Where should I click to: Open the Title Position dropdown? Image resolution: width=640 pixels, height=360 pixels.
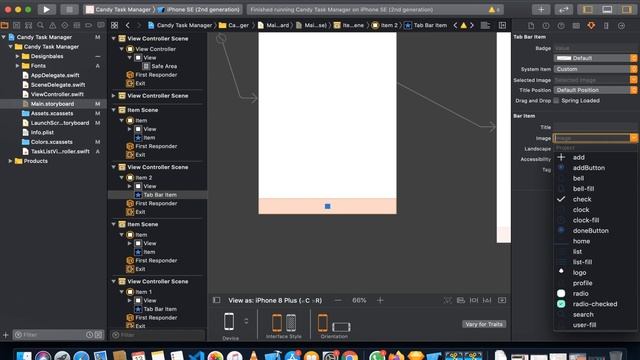(x=596, y=90)
